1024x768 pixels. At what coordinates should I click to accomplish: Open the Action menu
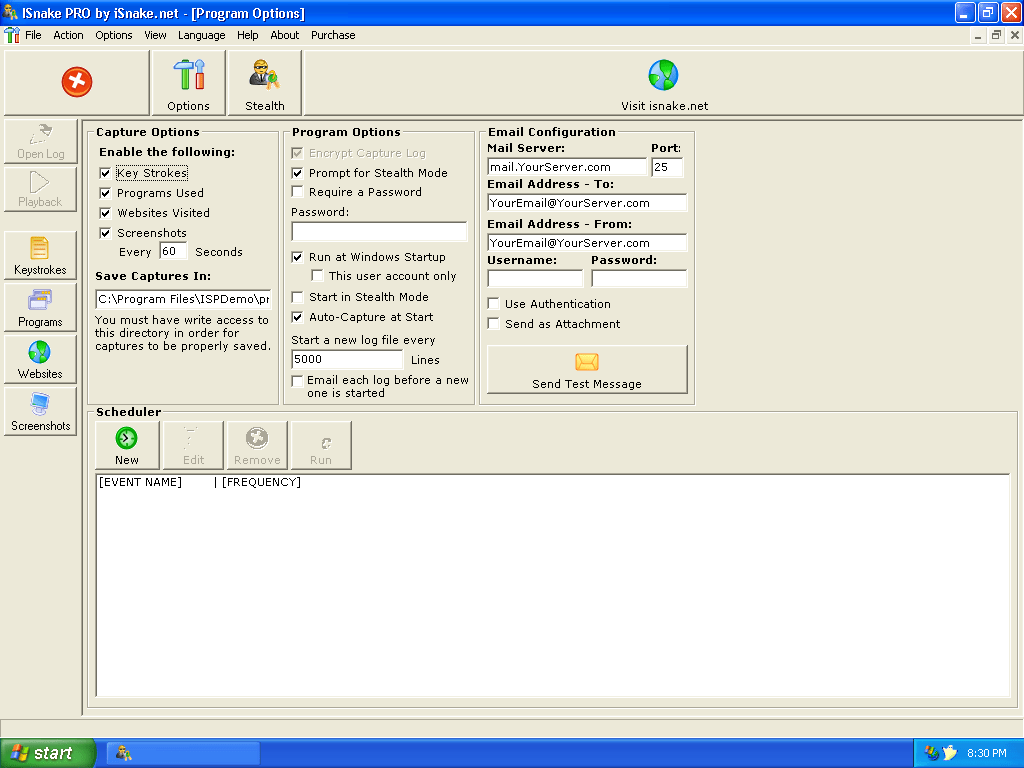pyautogui.click(x=69, y=35)
